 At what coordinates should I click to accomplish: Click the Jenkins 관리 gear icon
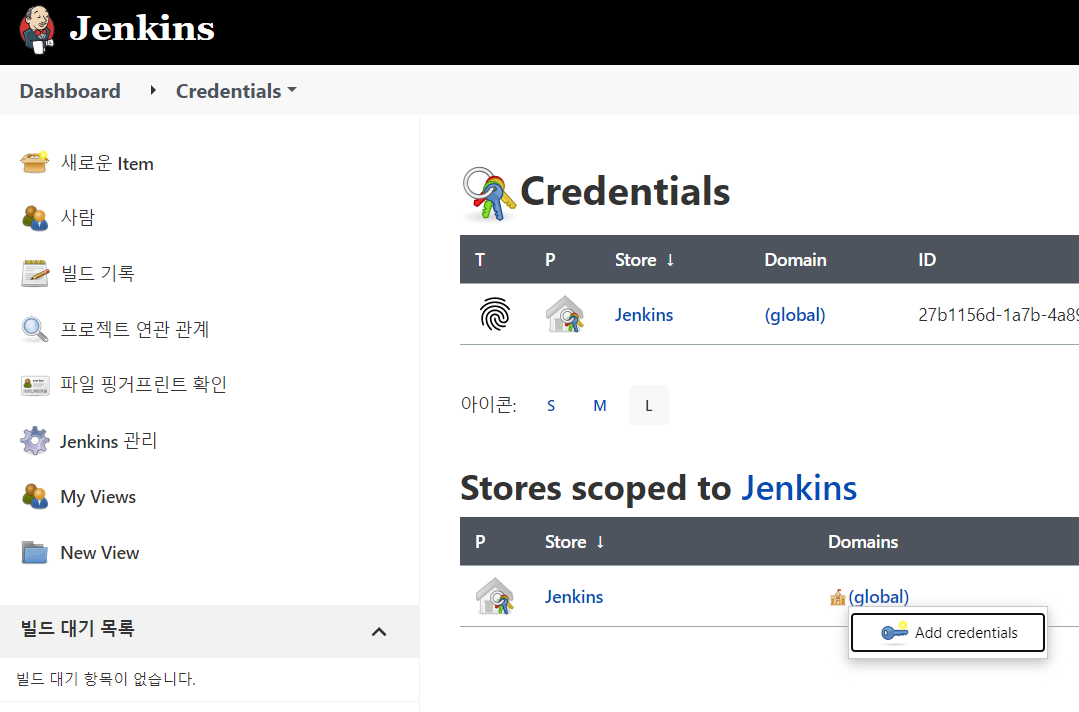pyautogui.click(x=34, y=441)
